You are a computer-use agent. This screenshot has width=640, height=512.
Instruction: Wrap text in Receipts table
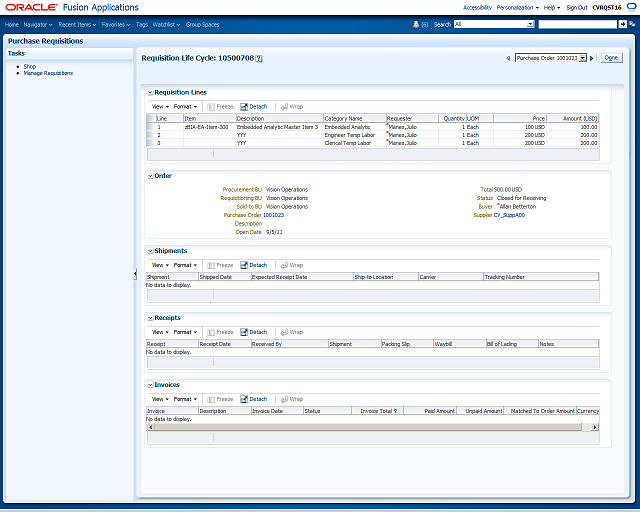coord(292,332)
